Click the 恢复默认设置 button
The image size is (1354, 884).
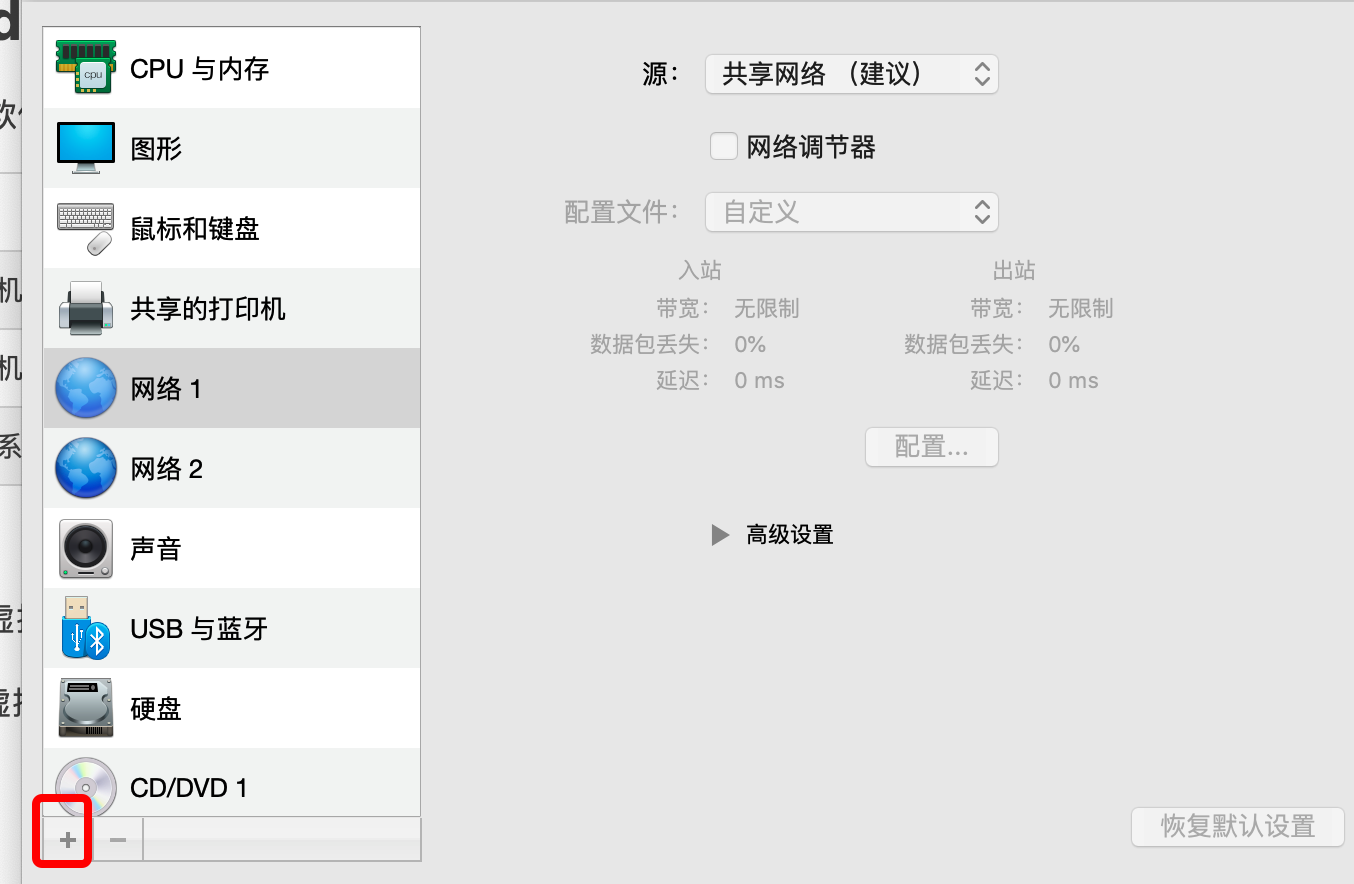click(x=1237, y=827)
